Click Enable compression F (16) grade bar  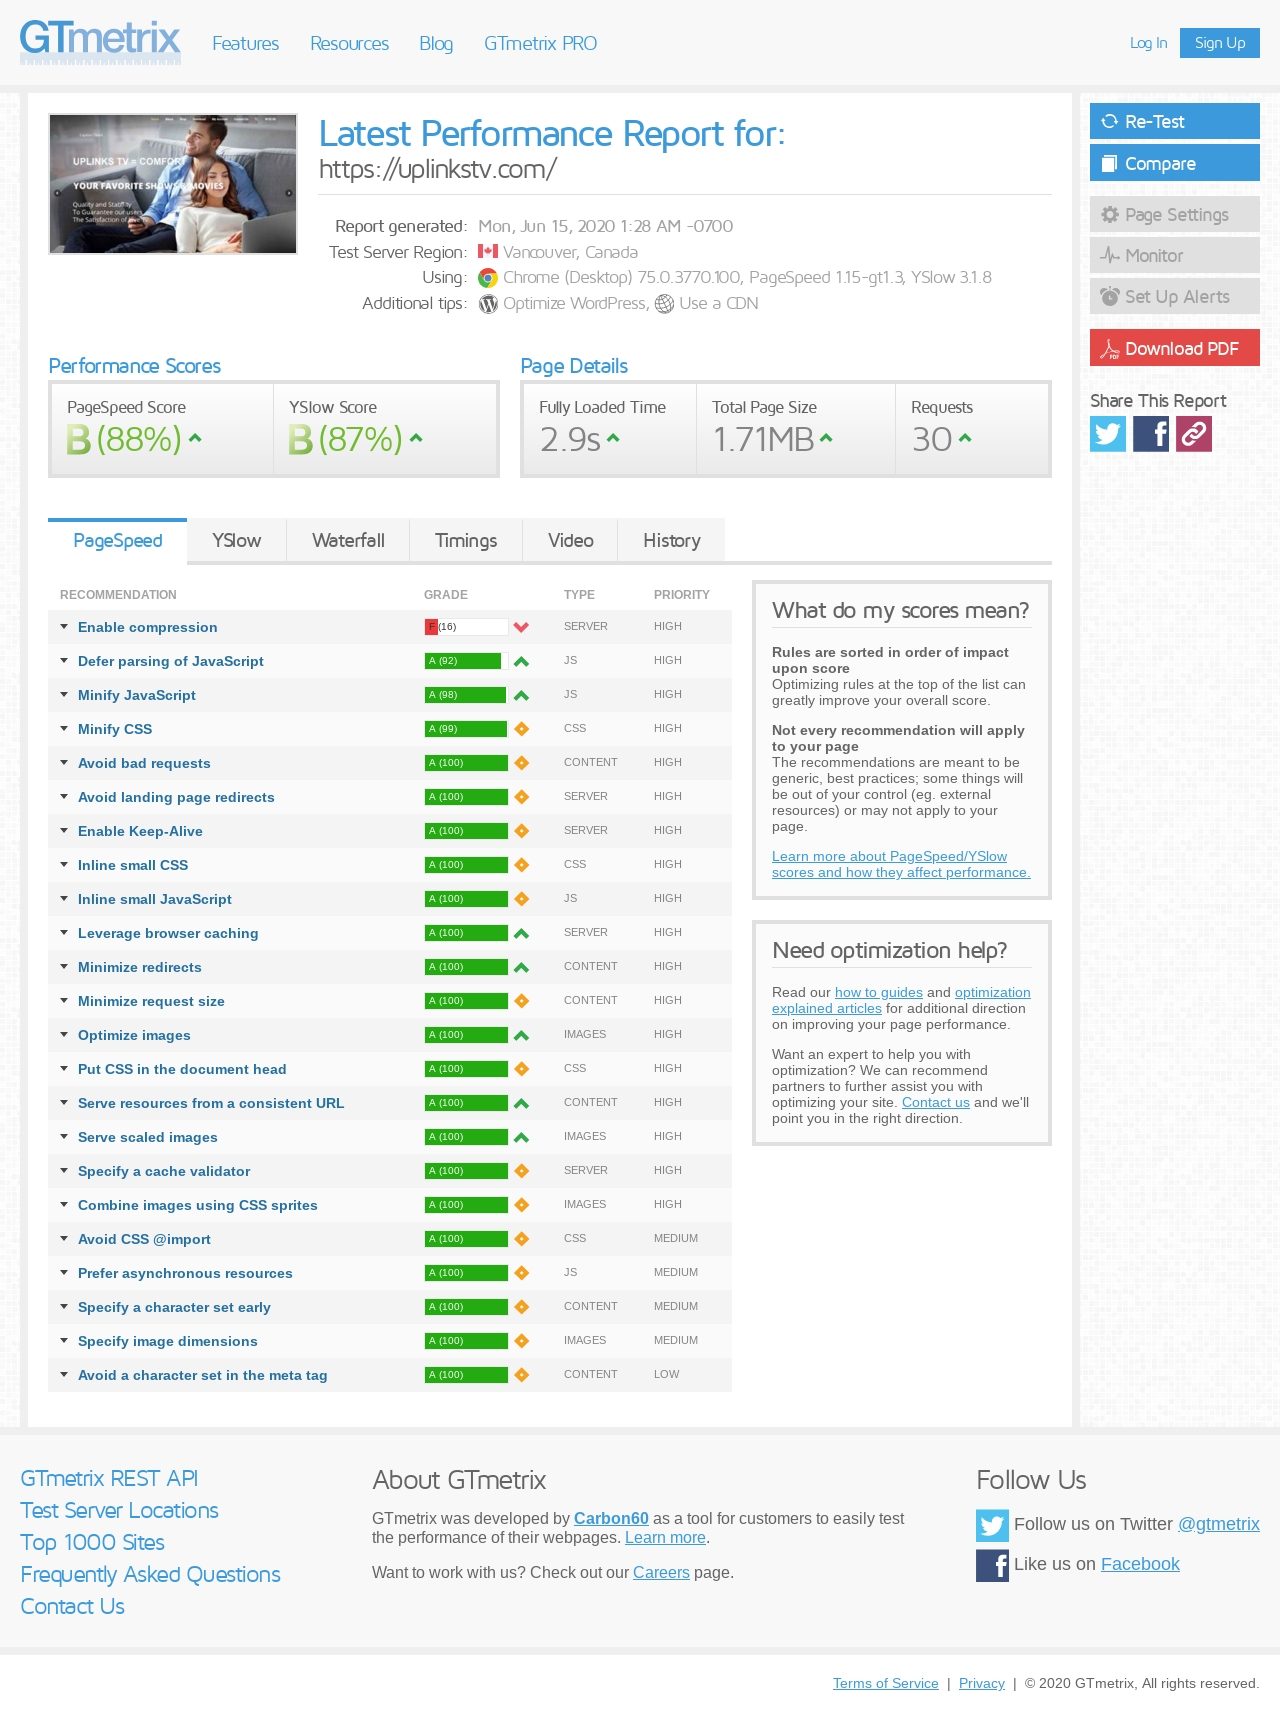point(466,627)
